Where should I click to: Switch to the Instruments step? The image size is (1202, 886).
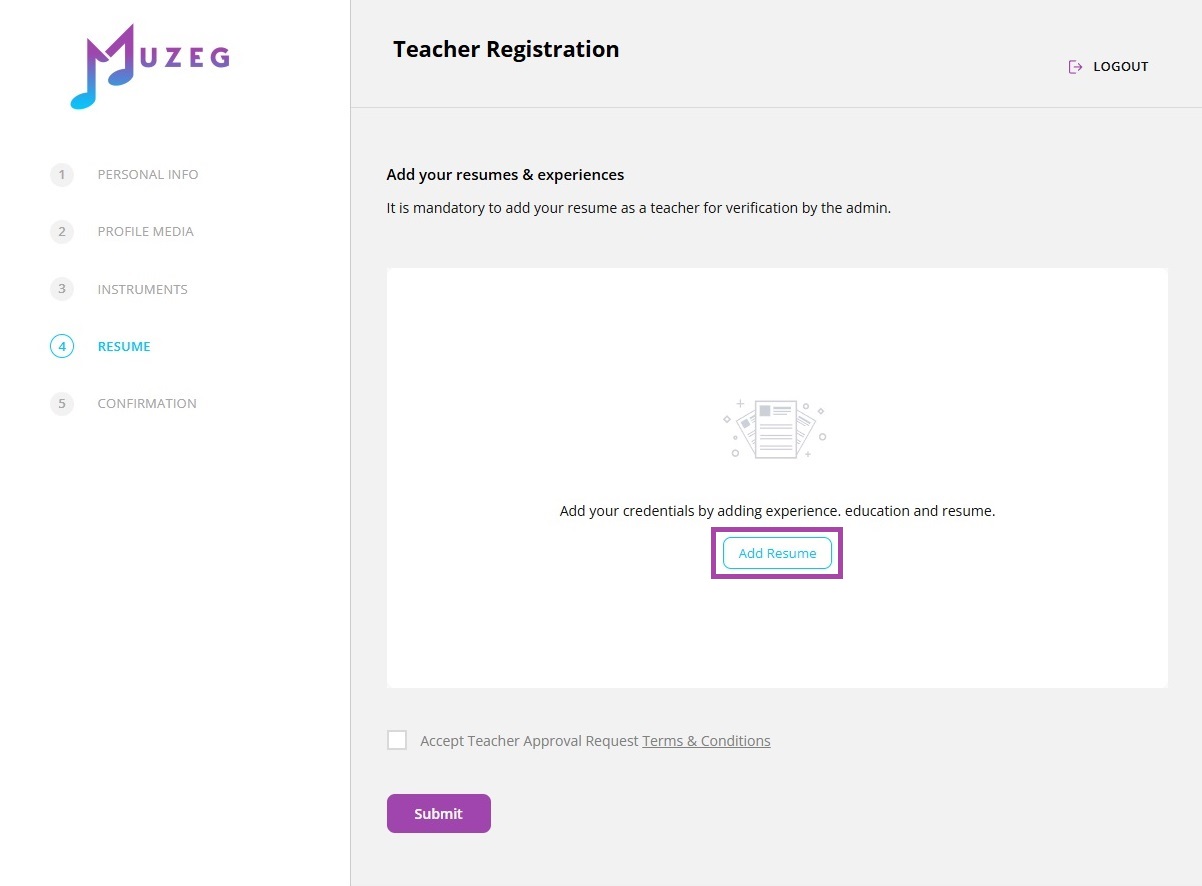142,290
